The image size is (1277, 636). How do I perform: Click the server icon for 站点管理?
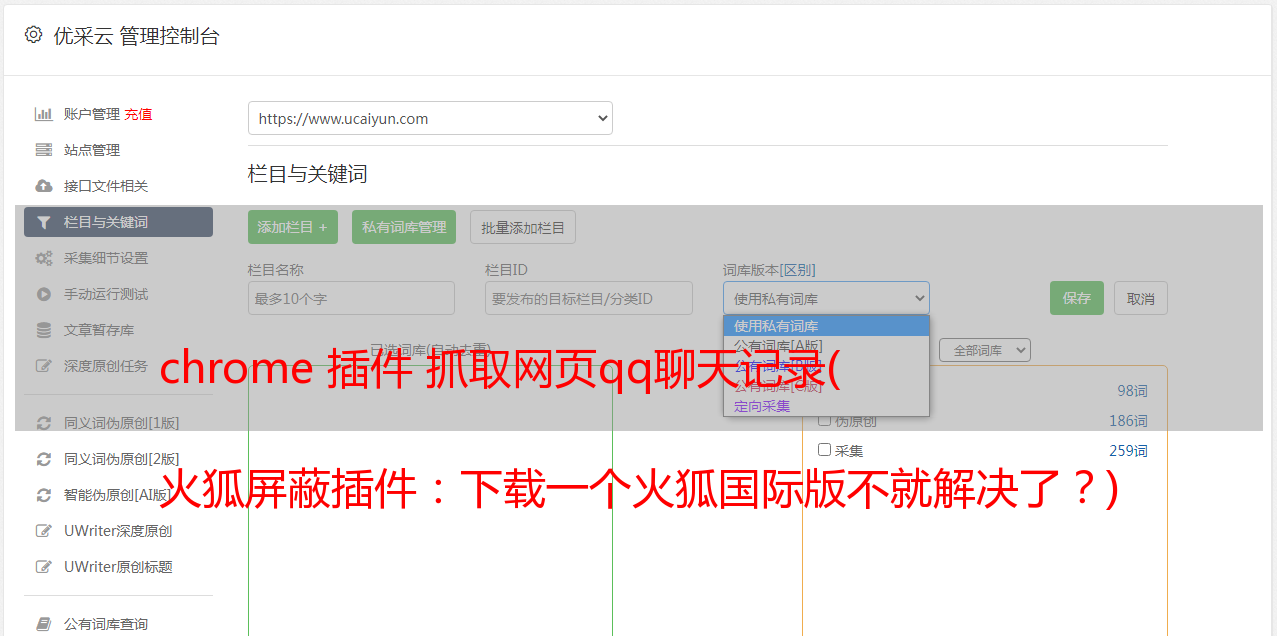[x=43, y=150]
